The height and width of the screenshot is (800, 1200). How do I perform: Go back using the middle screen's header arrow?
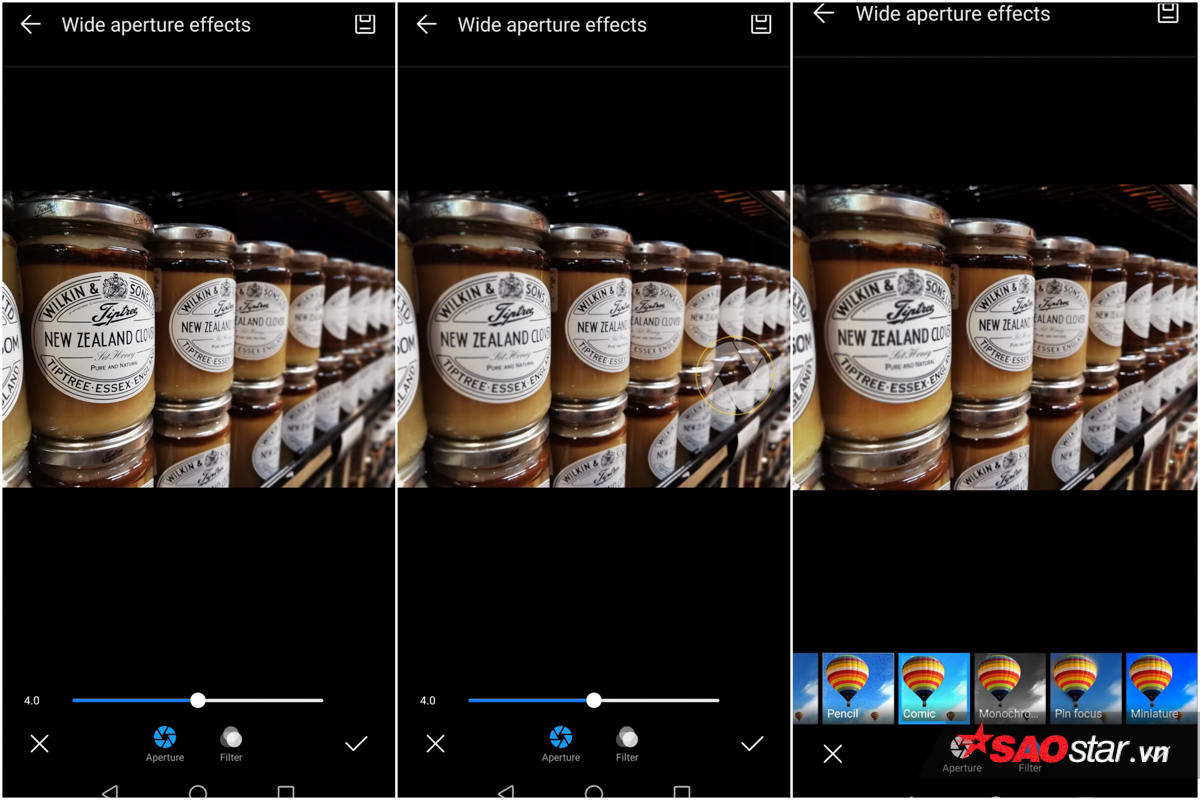(427, 25)
